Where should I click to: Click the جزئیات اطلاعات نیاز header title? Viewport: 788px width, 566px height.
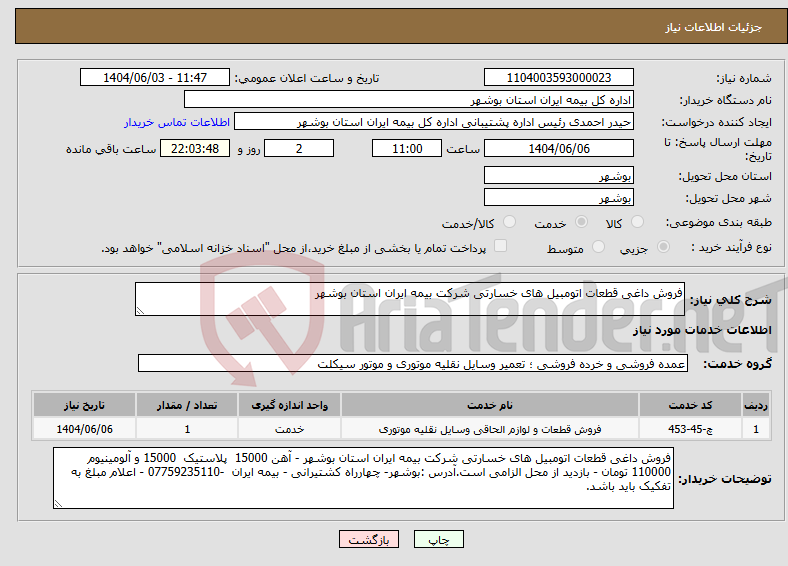[714, 27]
